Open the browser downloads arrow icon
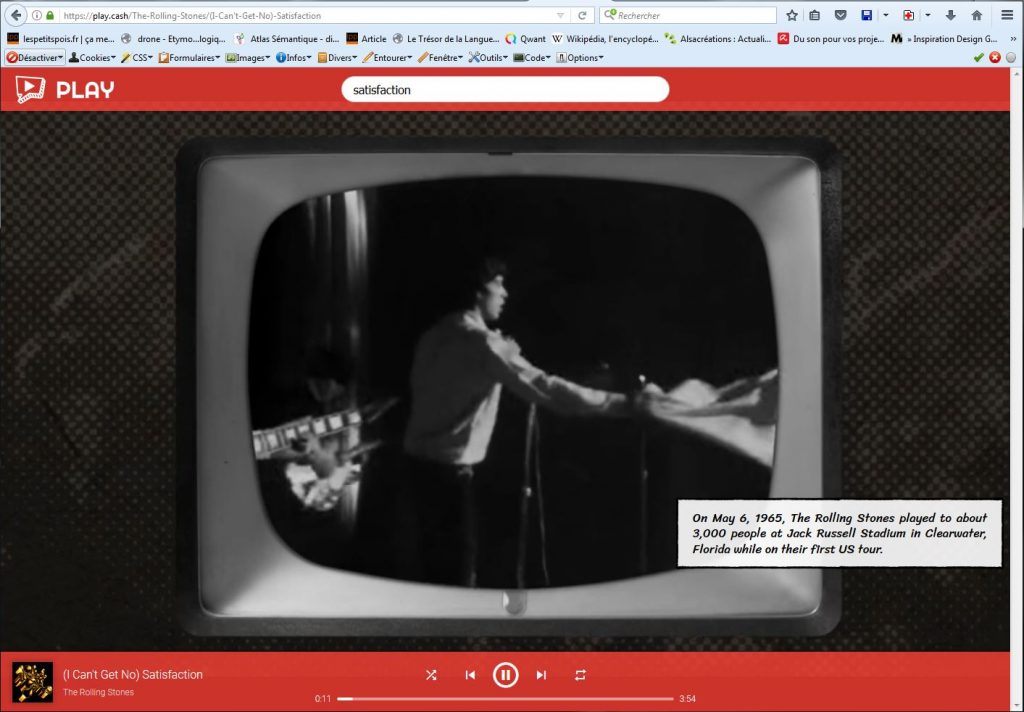The width and height of the screenshot is (1024, 712). (950, 16)
